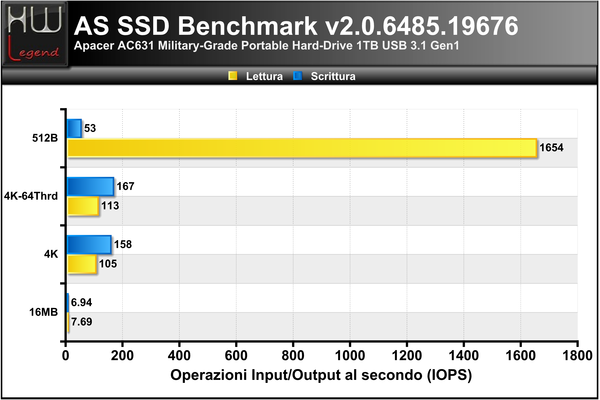
Task: Select the Scrittura legend label
Action: coord(333,76)
